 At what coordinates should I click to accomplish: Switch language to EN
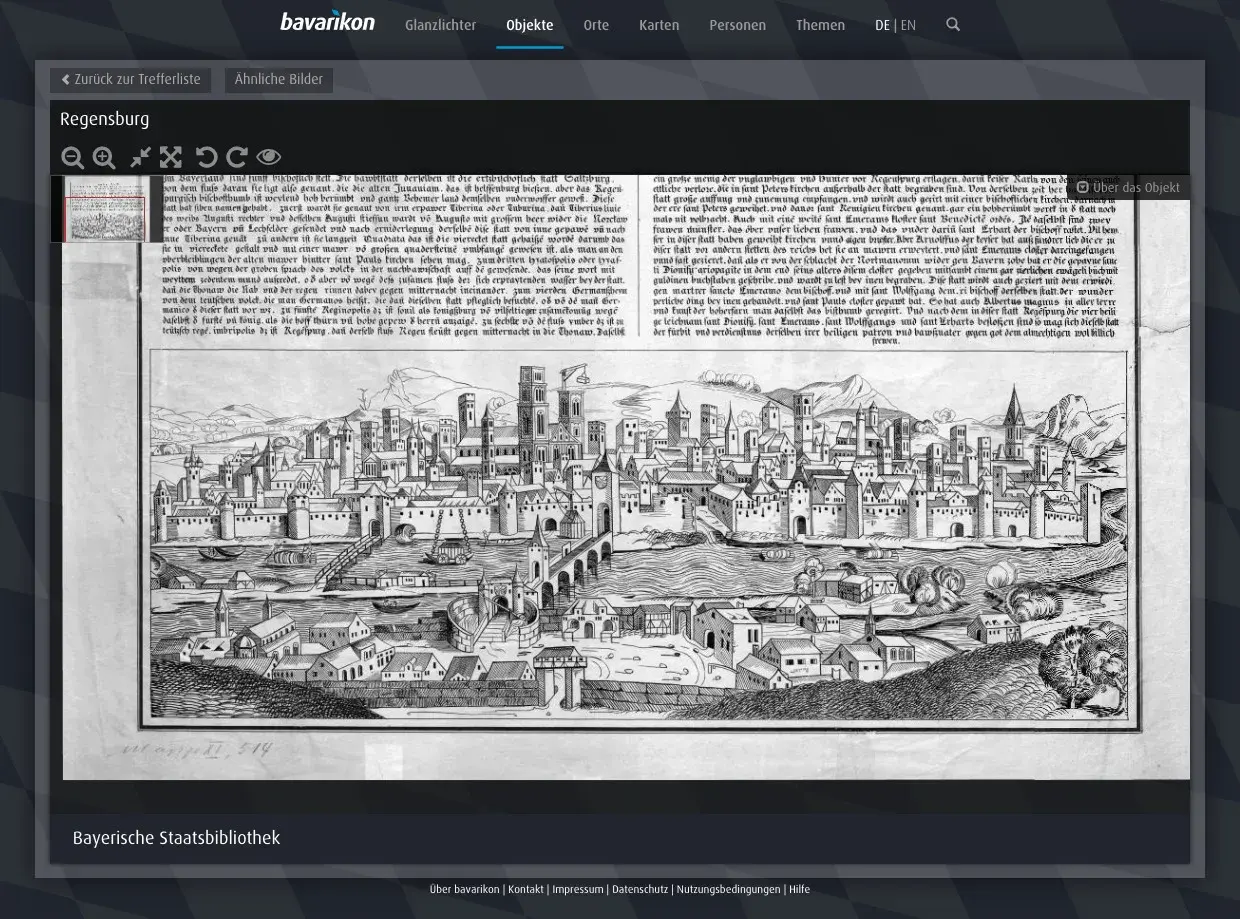pos(908,26)
